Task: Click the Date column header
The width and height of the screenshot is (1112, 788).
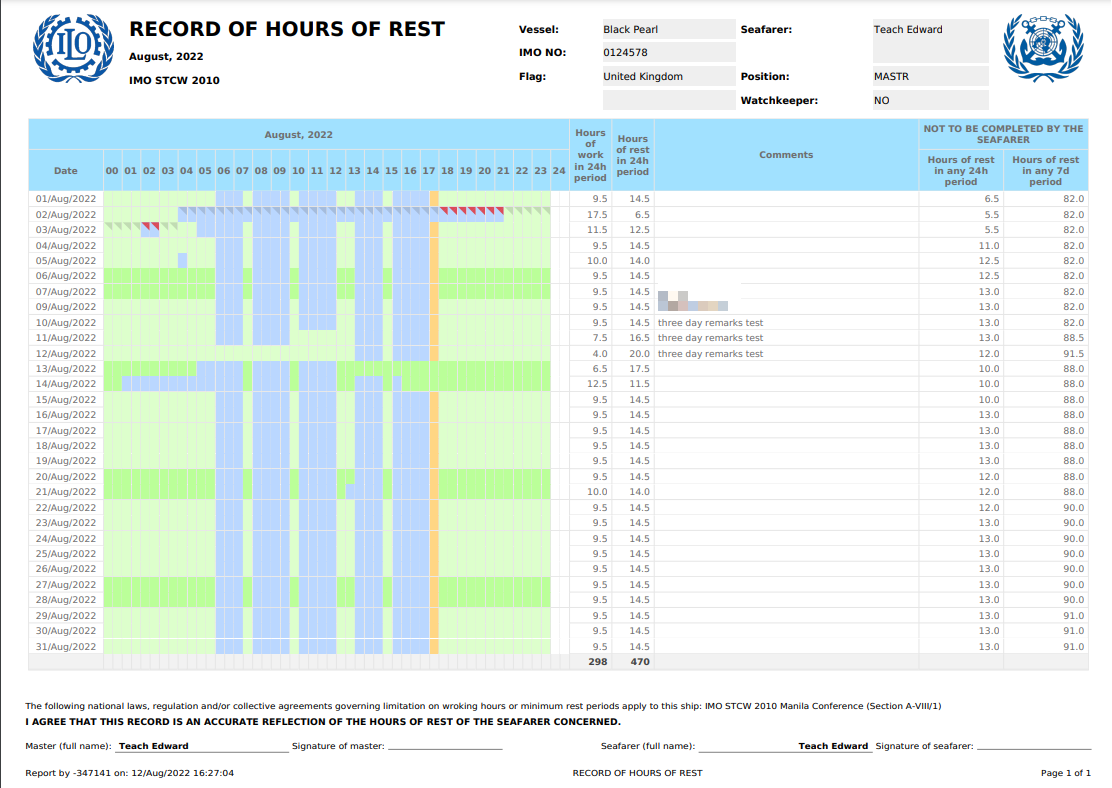Action: tap(66, 171)
